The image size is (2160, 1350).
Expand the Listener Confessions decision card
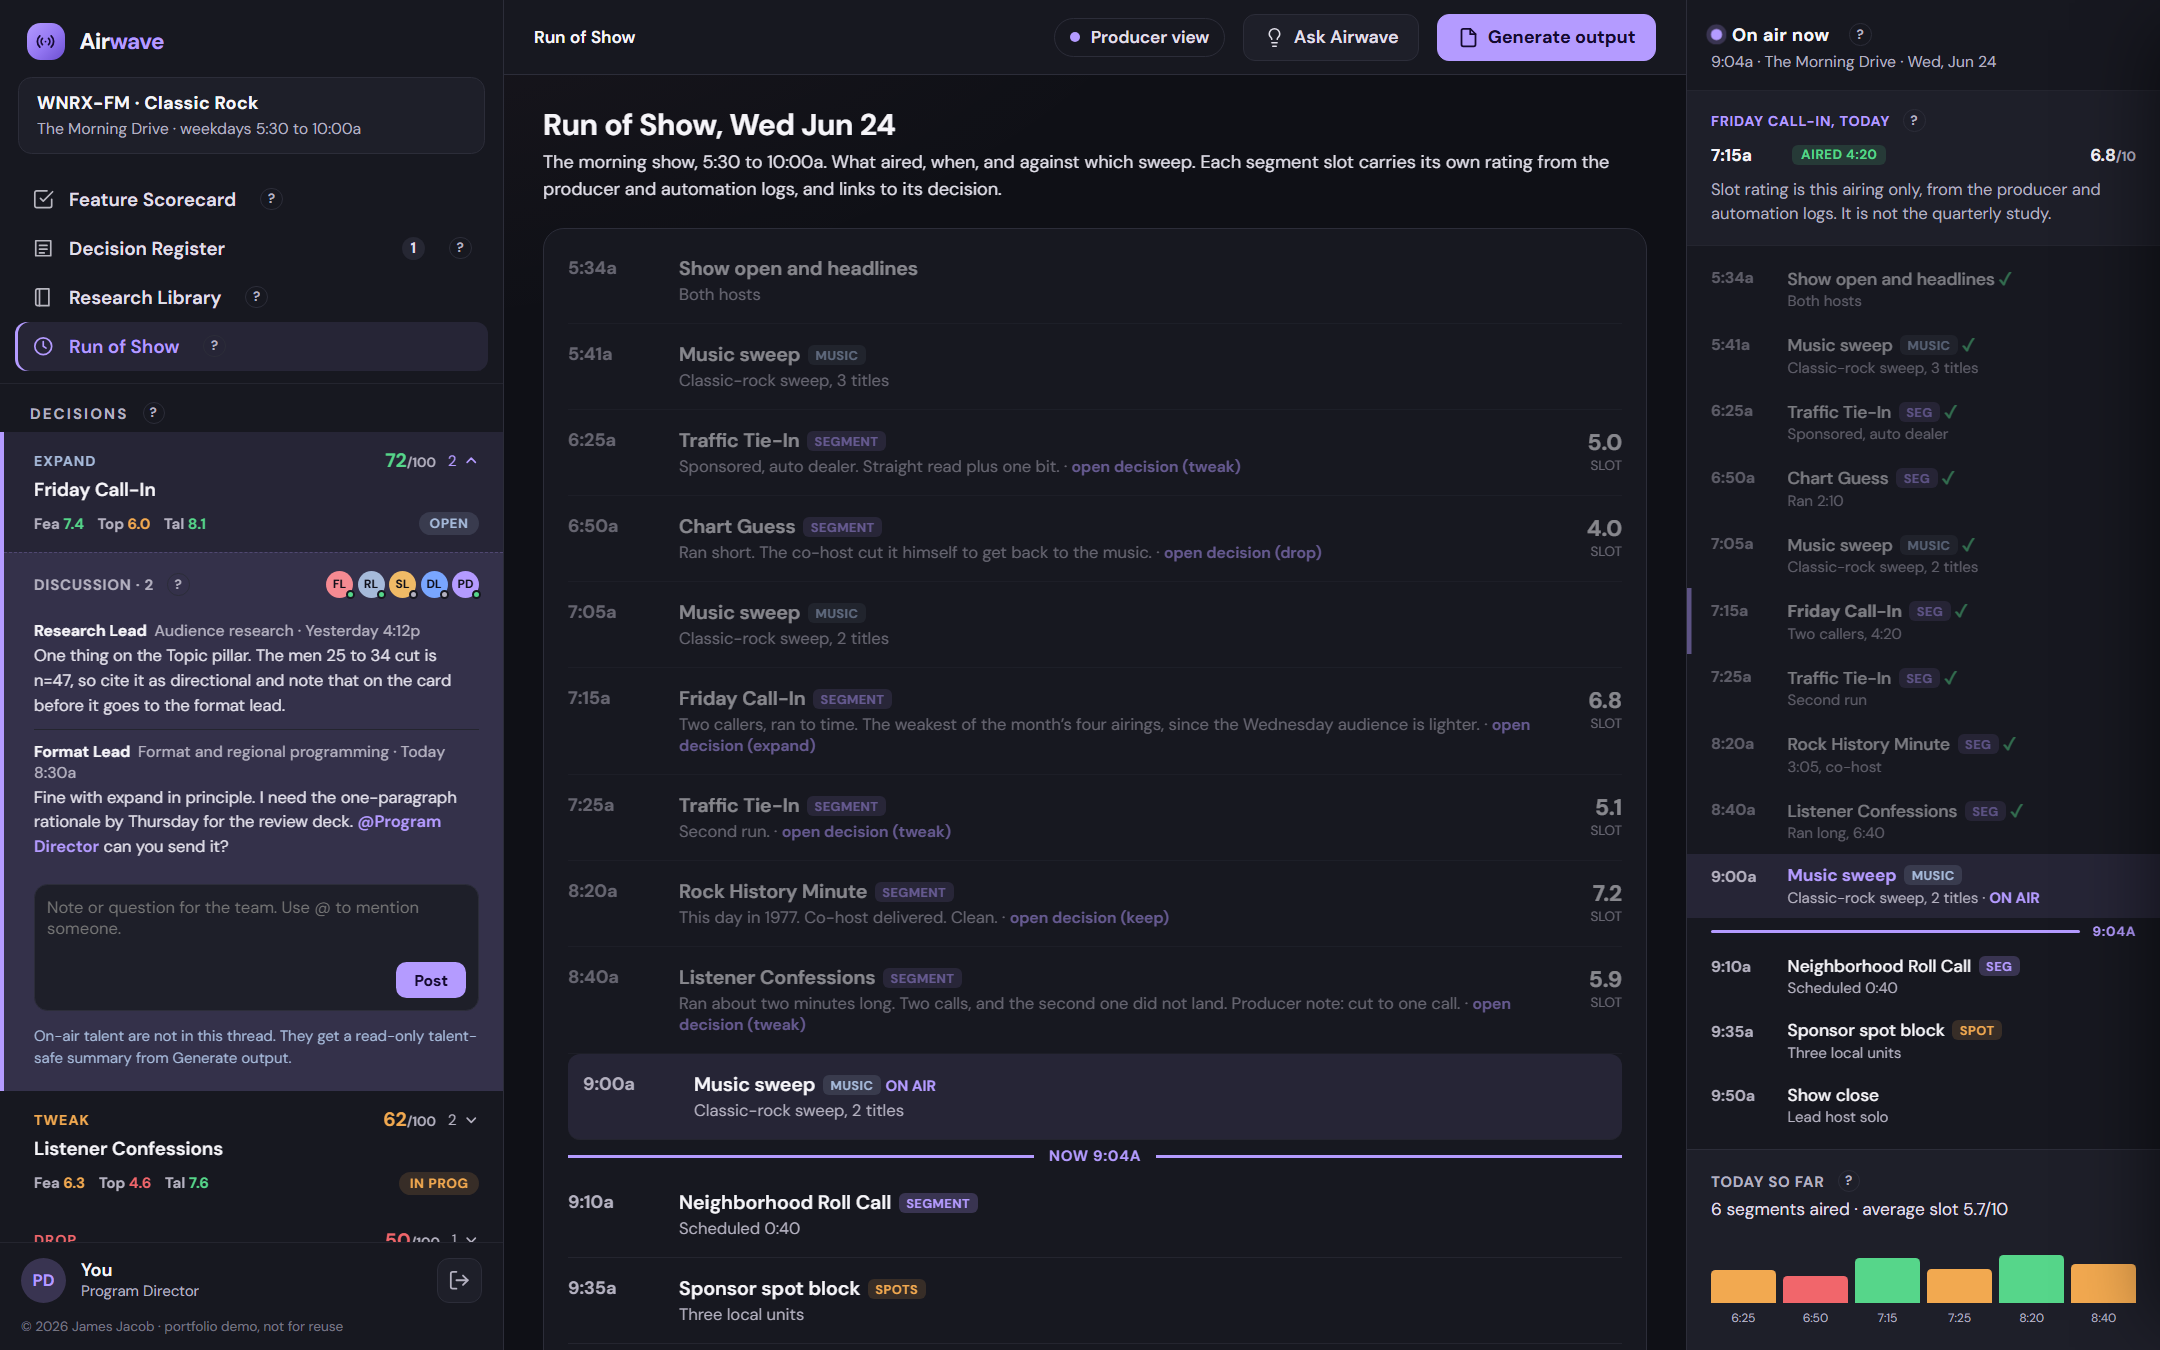tap(472, 1120)
